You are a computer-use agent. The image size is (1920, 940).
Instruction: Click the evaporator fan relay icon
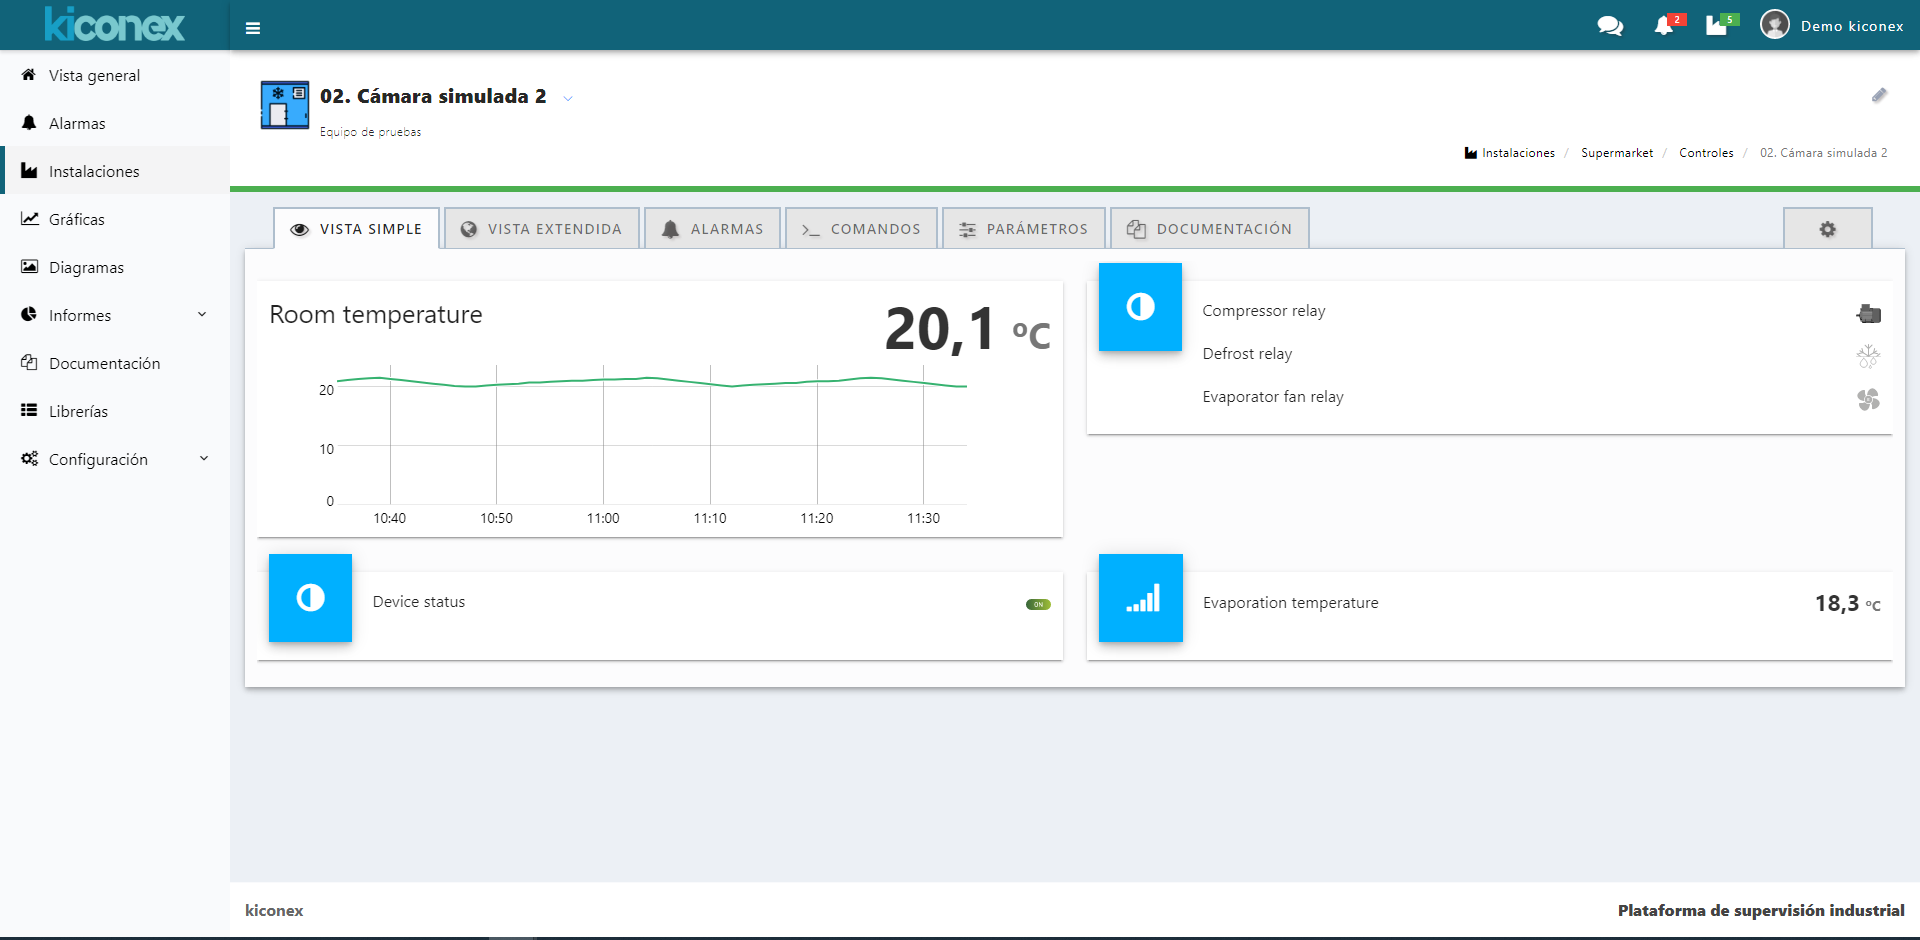[x=1868, y=400]
